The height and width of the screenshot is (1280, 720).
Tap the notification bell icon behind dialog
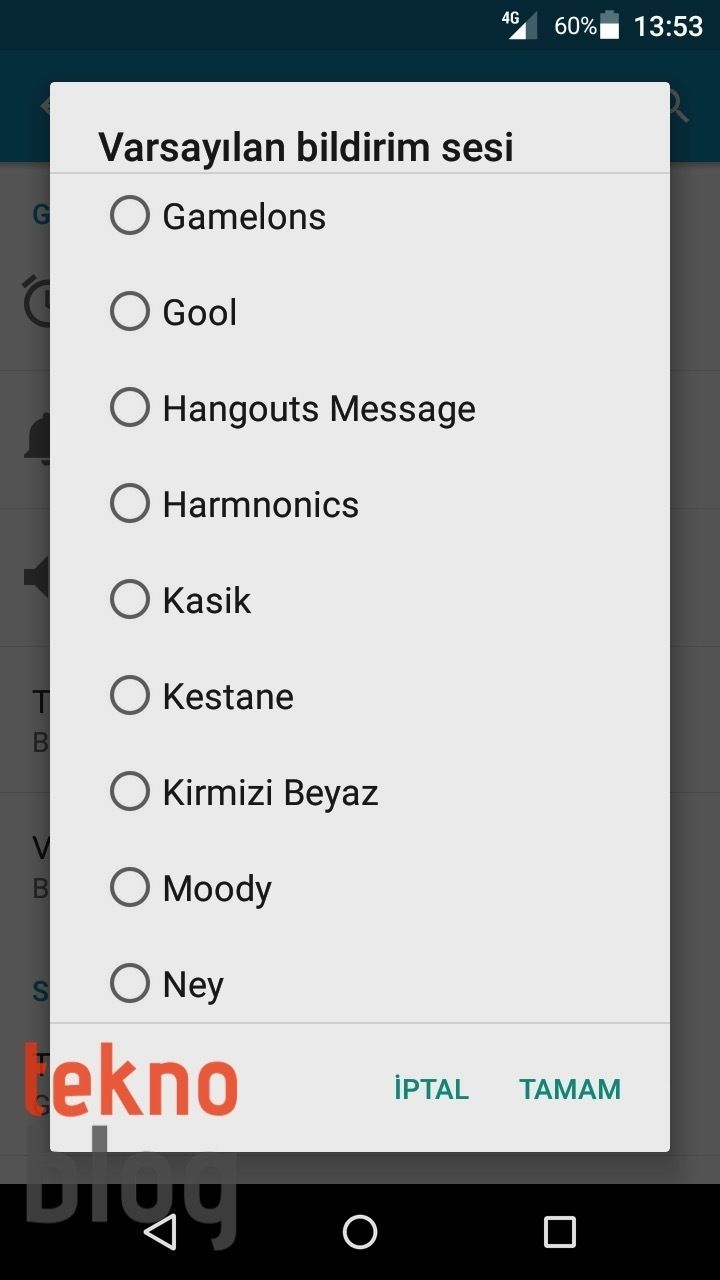pos(38,438)
